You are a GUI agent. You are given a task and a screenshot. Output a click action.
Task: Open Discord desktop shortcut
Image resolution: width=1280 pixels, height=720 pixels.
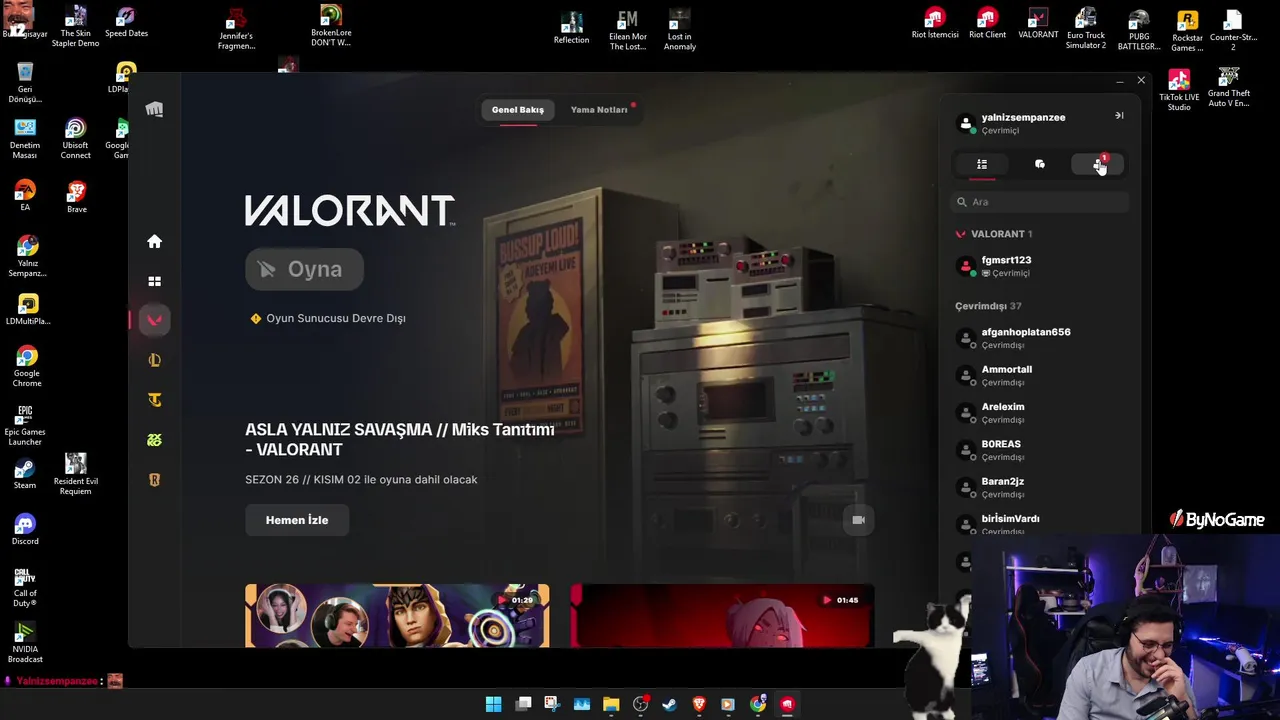click(25, 529)
